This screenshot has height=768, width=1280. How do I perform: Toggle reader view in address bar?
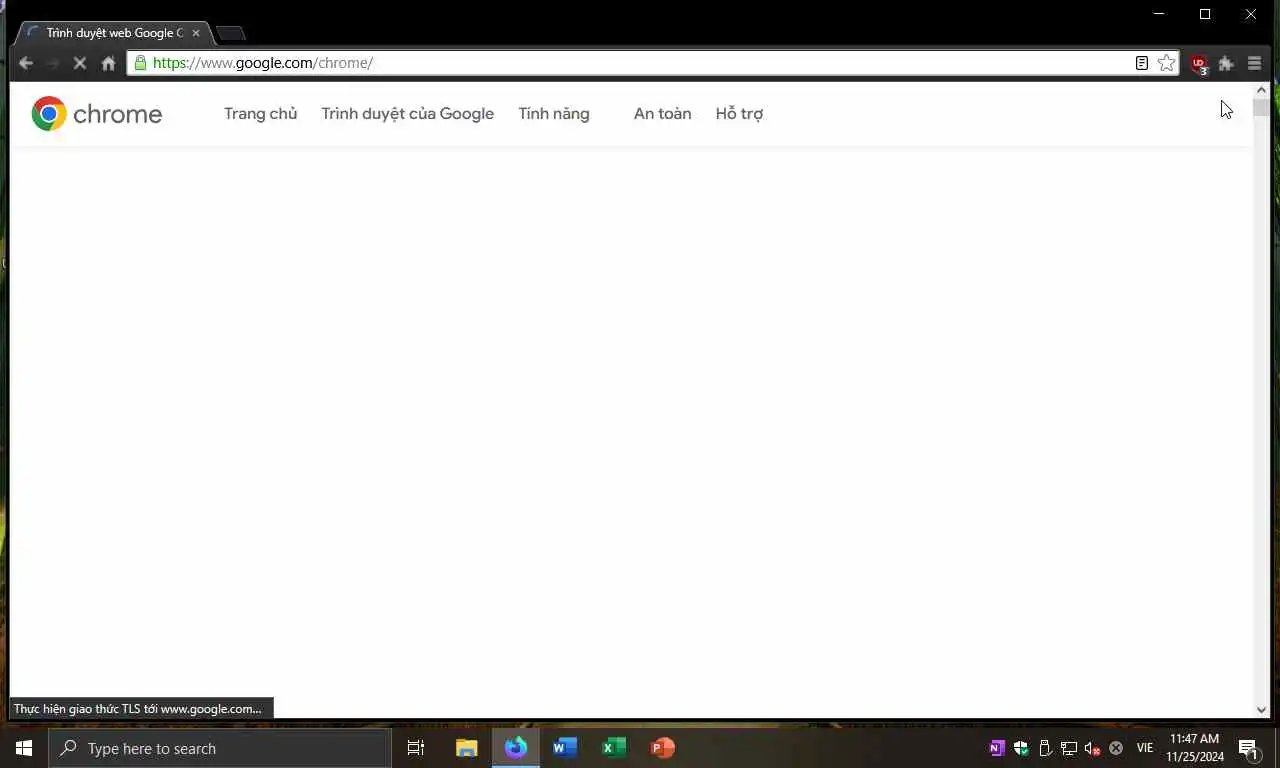coord(1141,63)
